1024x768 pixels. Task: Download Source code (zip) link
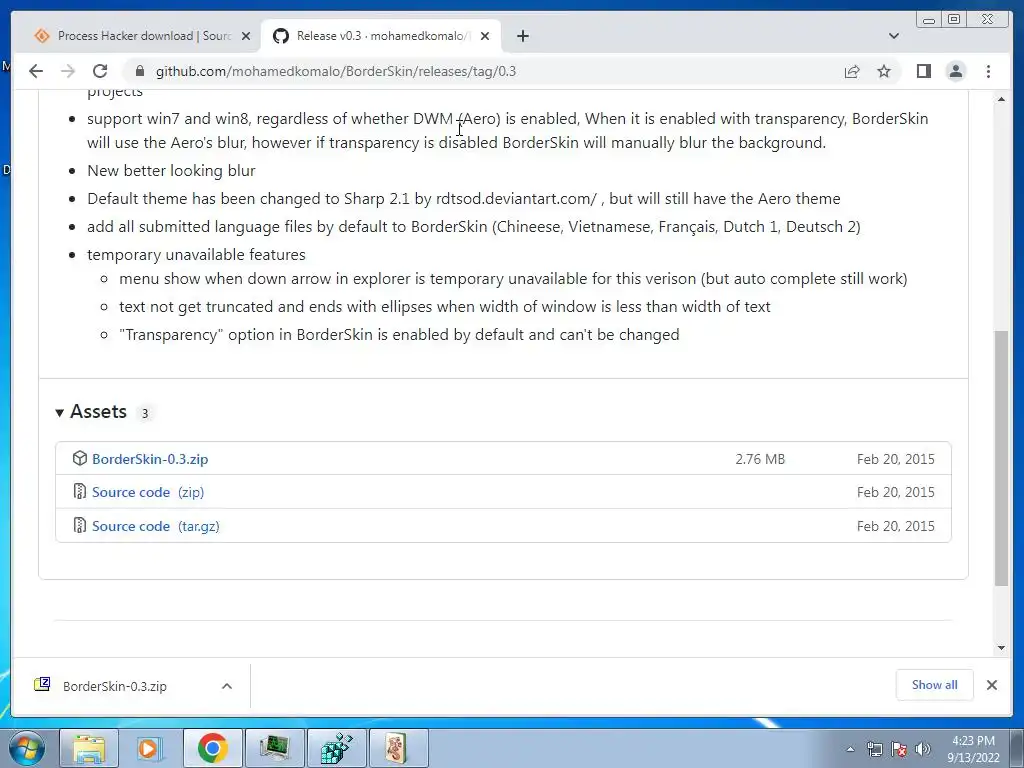(x=148, y=492)
